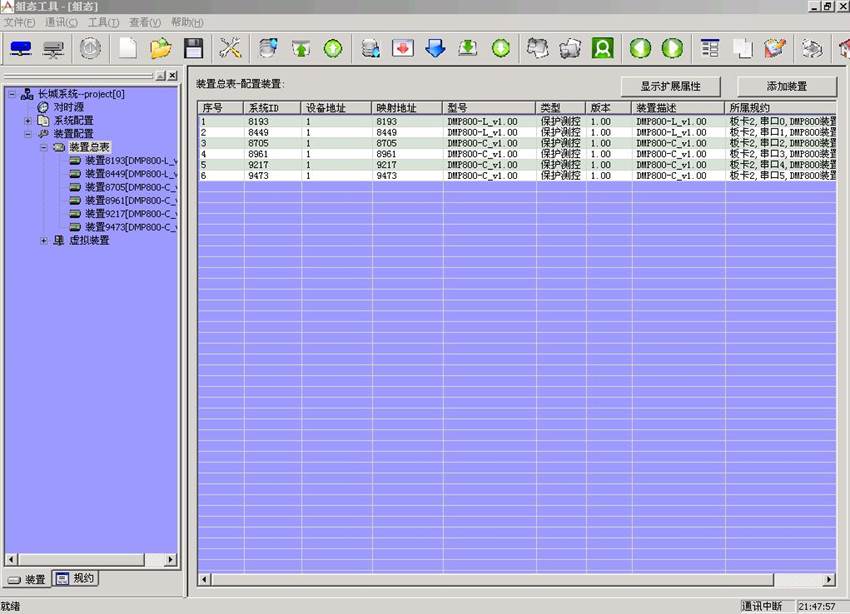Click the round grey power icon
Screen dimensions: 850x614
tap(90, 49)
